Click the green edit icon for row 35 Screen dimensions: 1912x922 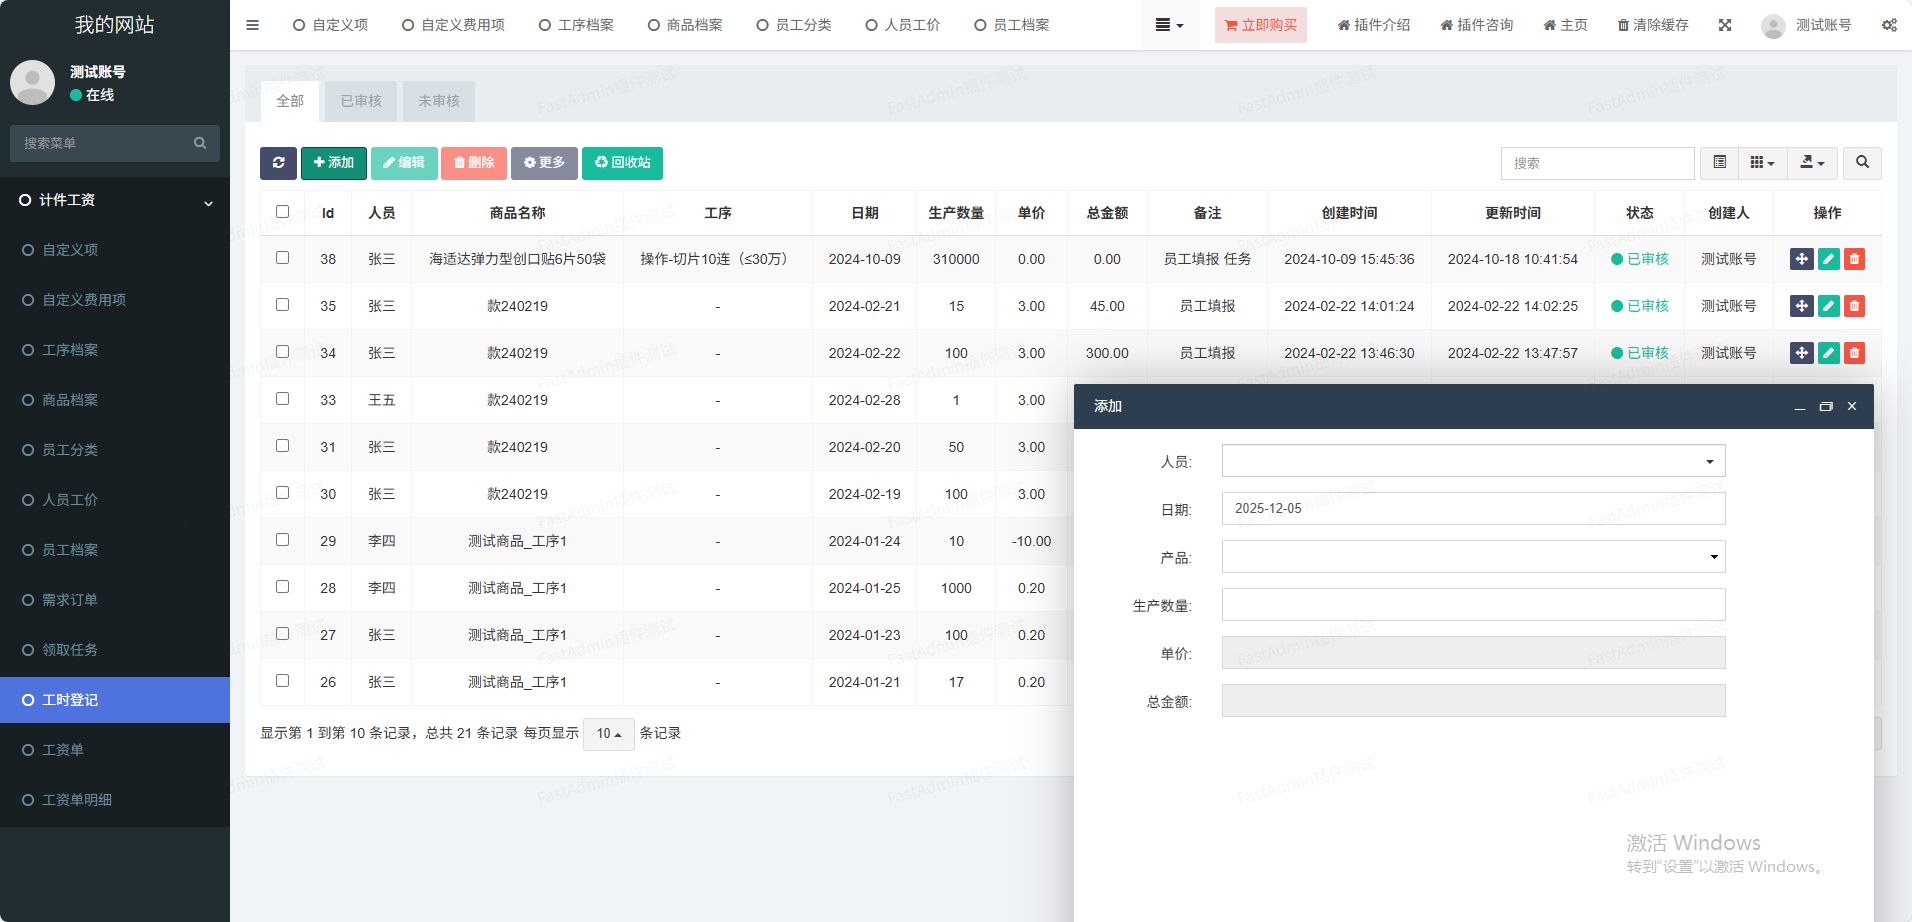click(x=1828, y=306)
